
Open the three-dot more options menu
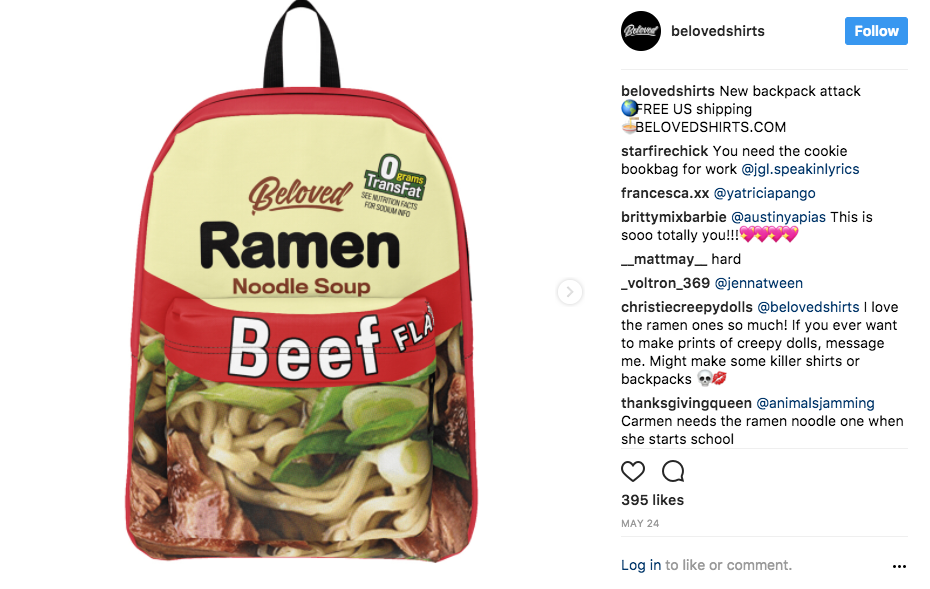click(899, 566)
